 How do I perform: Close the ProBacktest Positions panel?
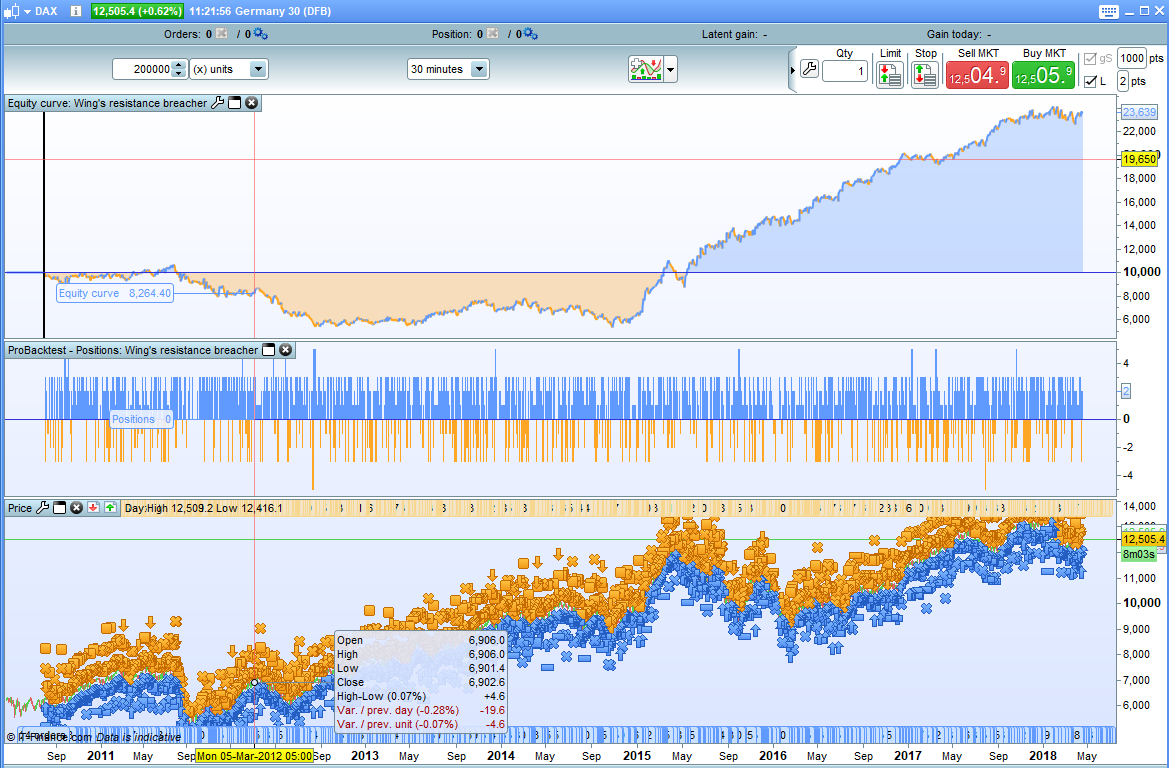coord(285,350)
